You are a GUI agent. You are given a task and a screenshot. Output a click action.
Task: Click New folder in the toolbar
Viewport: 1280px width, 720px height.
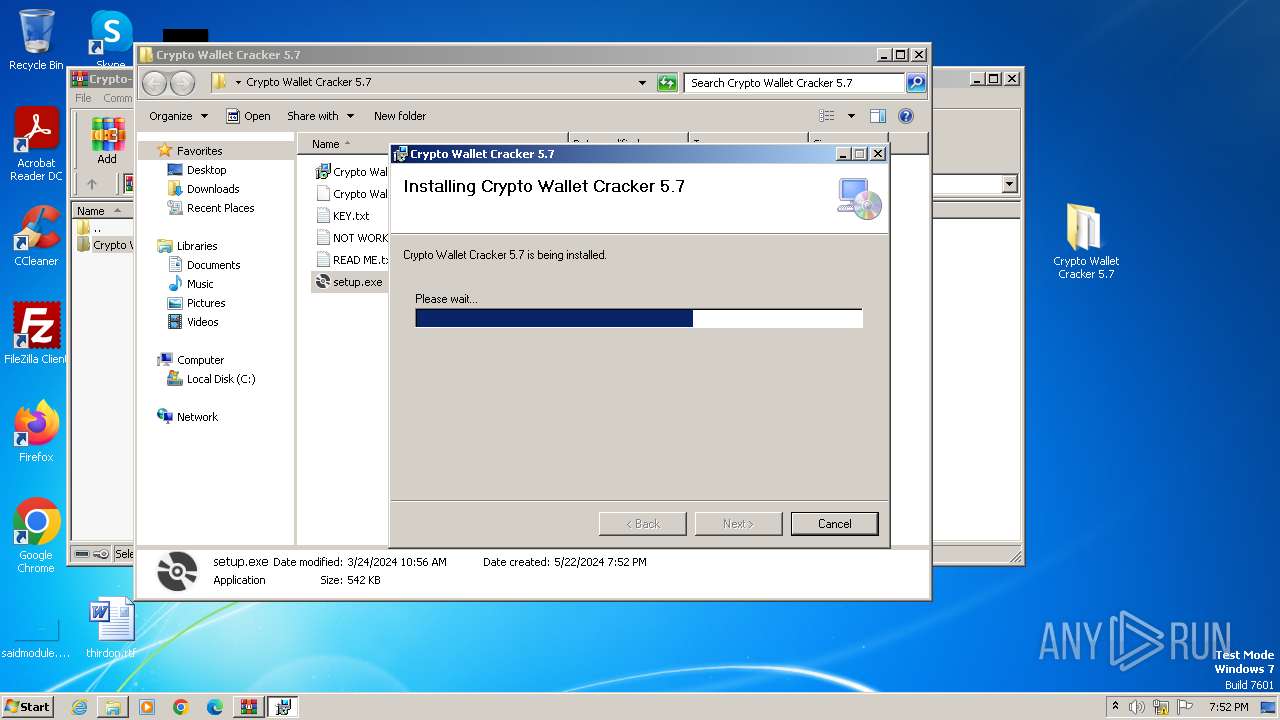(x=400, y=116)
